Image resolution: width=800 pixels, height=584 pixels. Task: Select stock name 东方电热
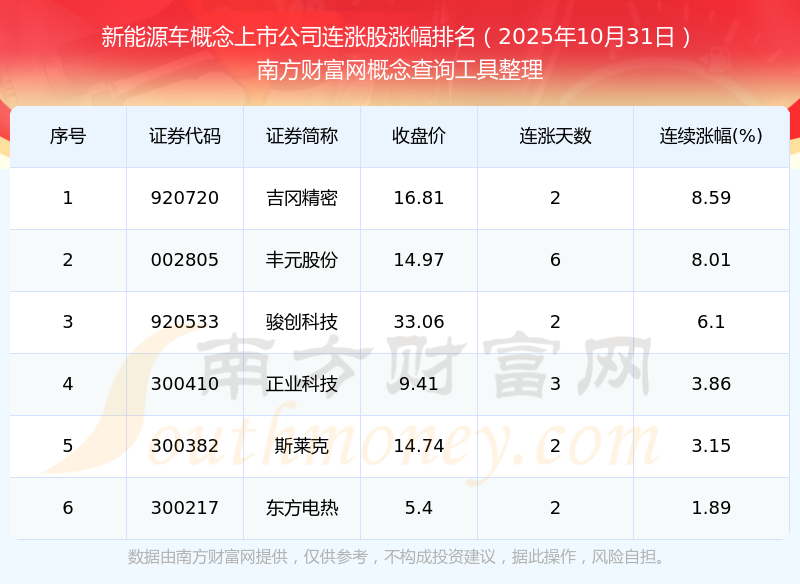(302, 508)
